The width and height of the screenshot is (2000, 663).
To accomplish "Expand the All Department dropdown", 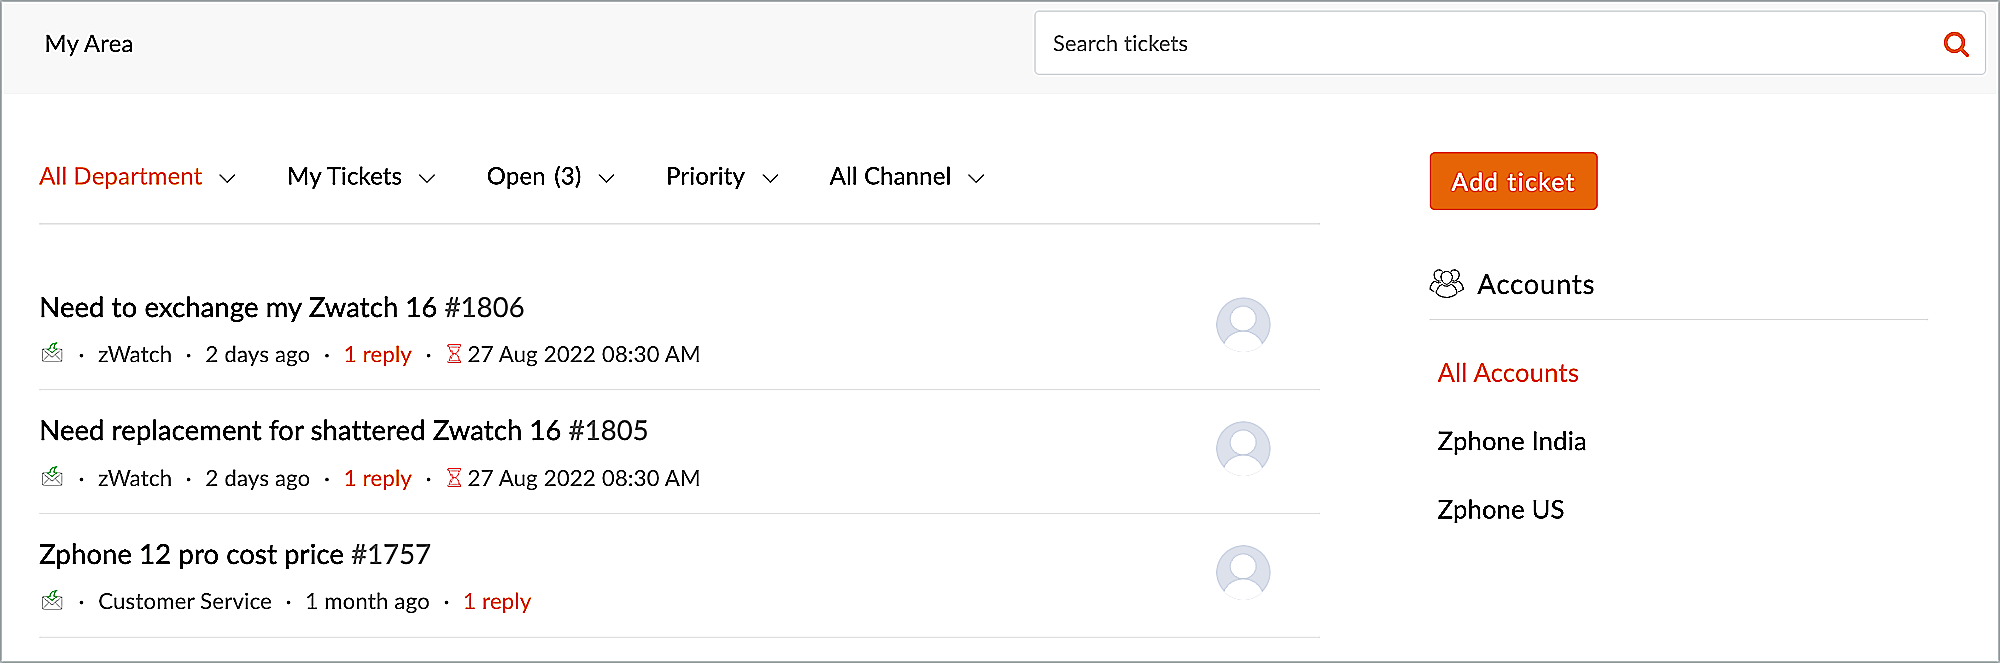I will (137, 177).
